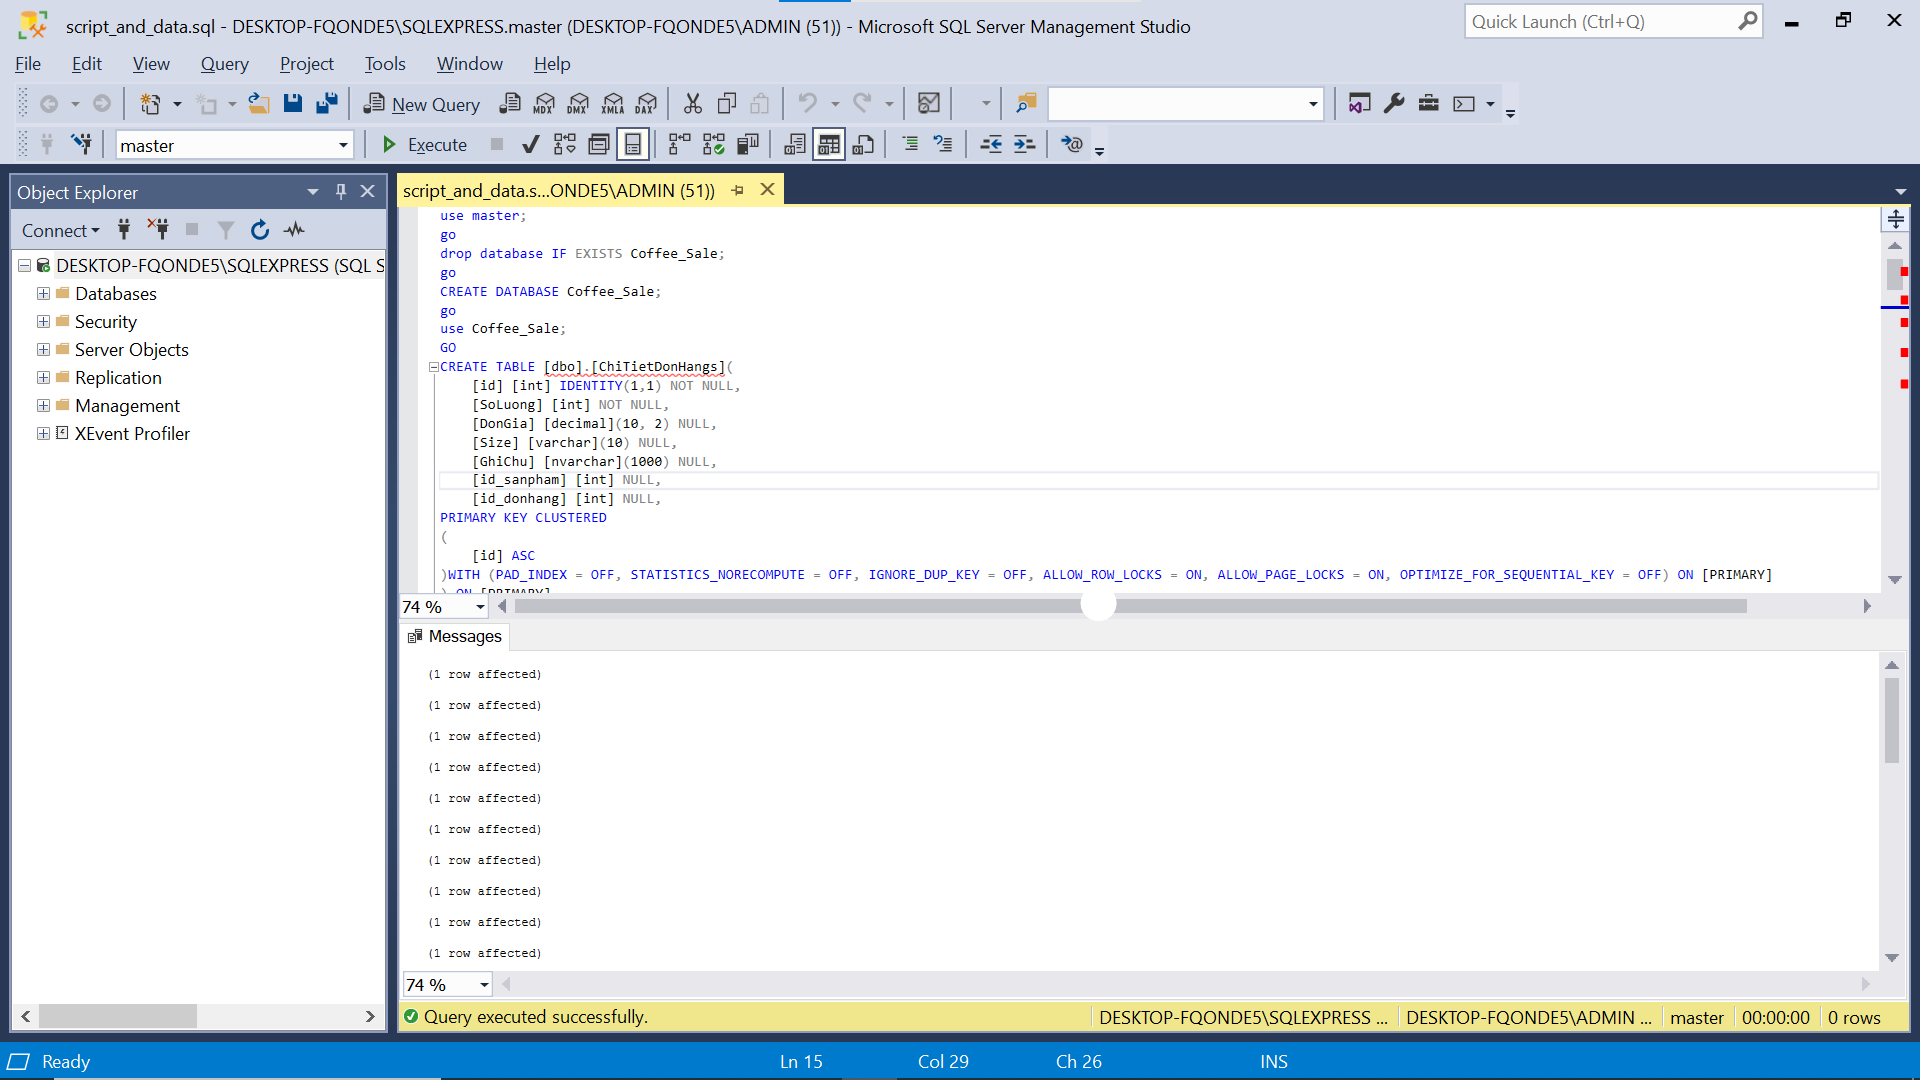The width and height of the screenshot is (1920, 1080).
Task: Open the Window menu
Action: click(x=469, y=64)
